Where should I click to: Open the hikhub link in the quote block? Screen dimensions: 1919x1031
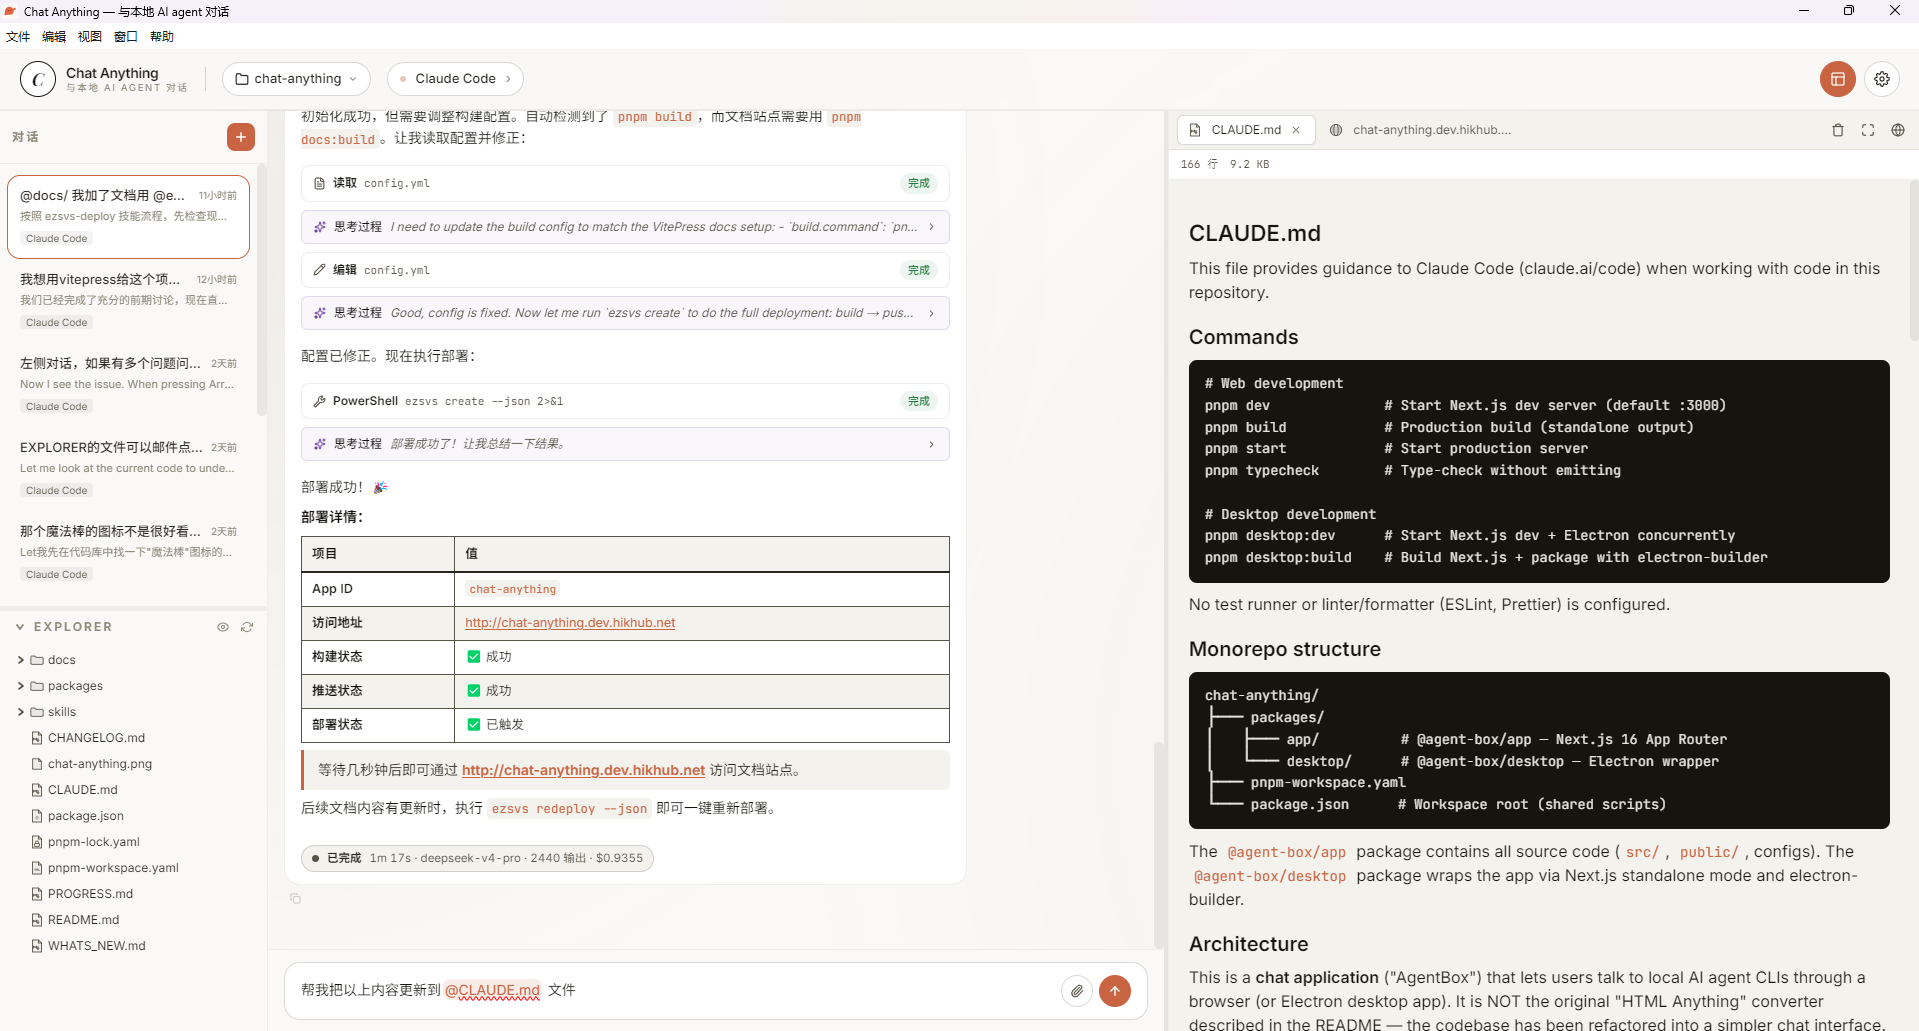pos(584,770)
